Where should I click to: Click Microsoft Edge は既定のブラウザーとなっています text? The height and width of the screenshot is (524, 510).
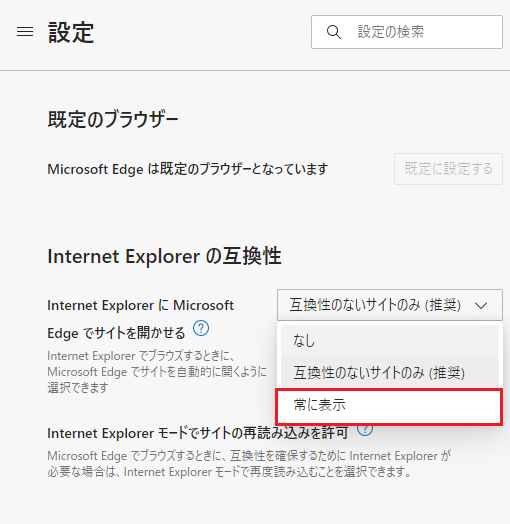[187, 169]
